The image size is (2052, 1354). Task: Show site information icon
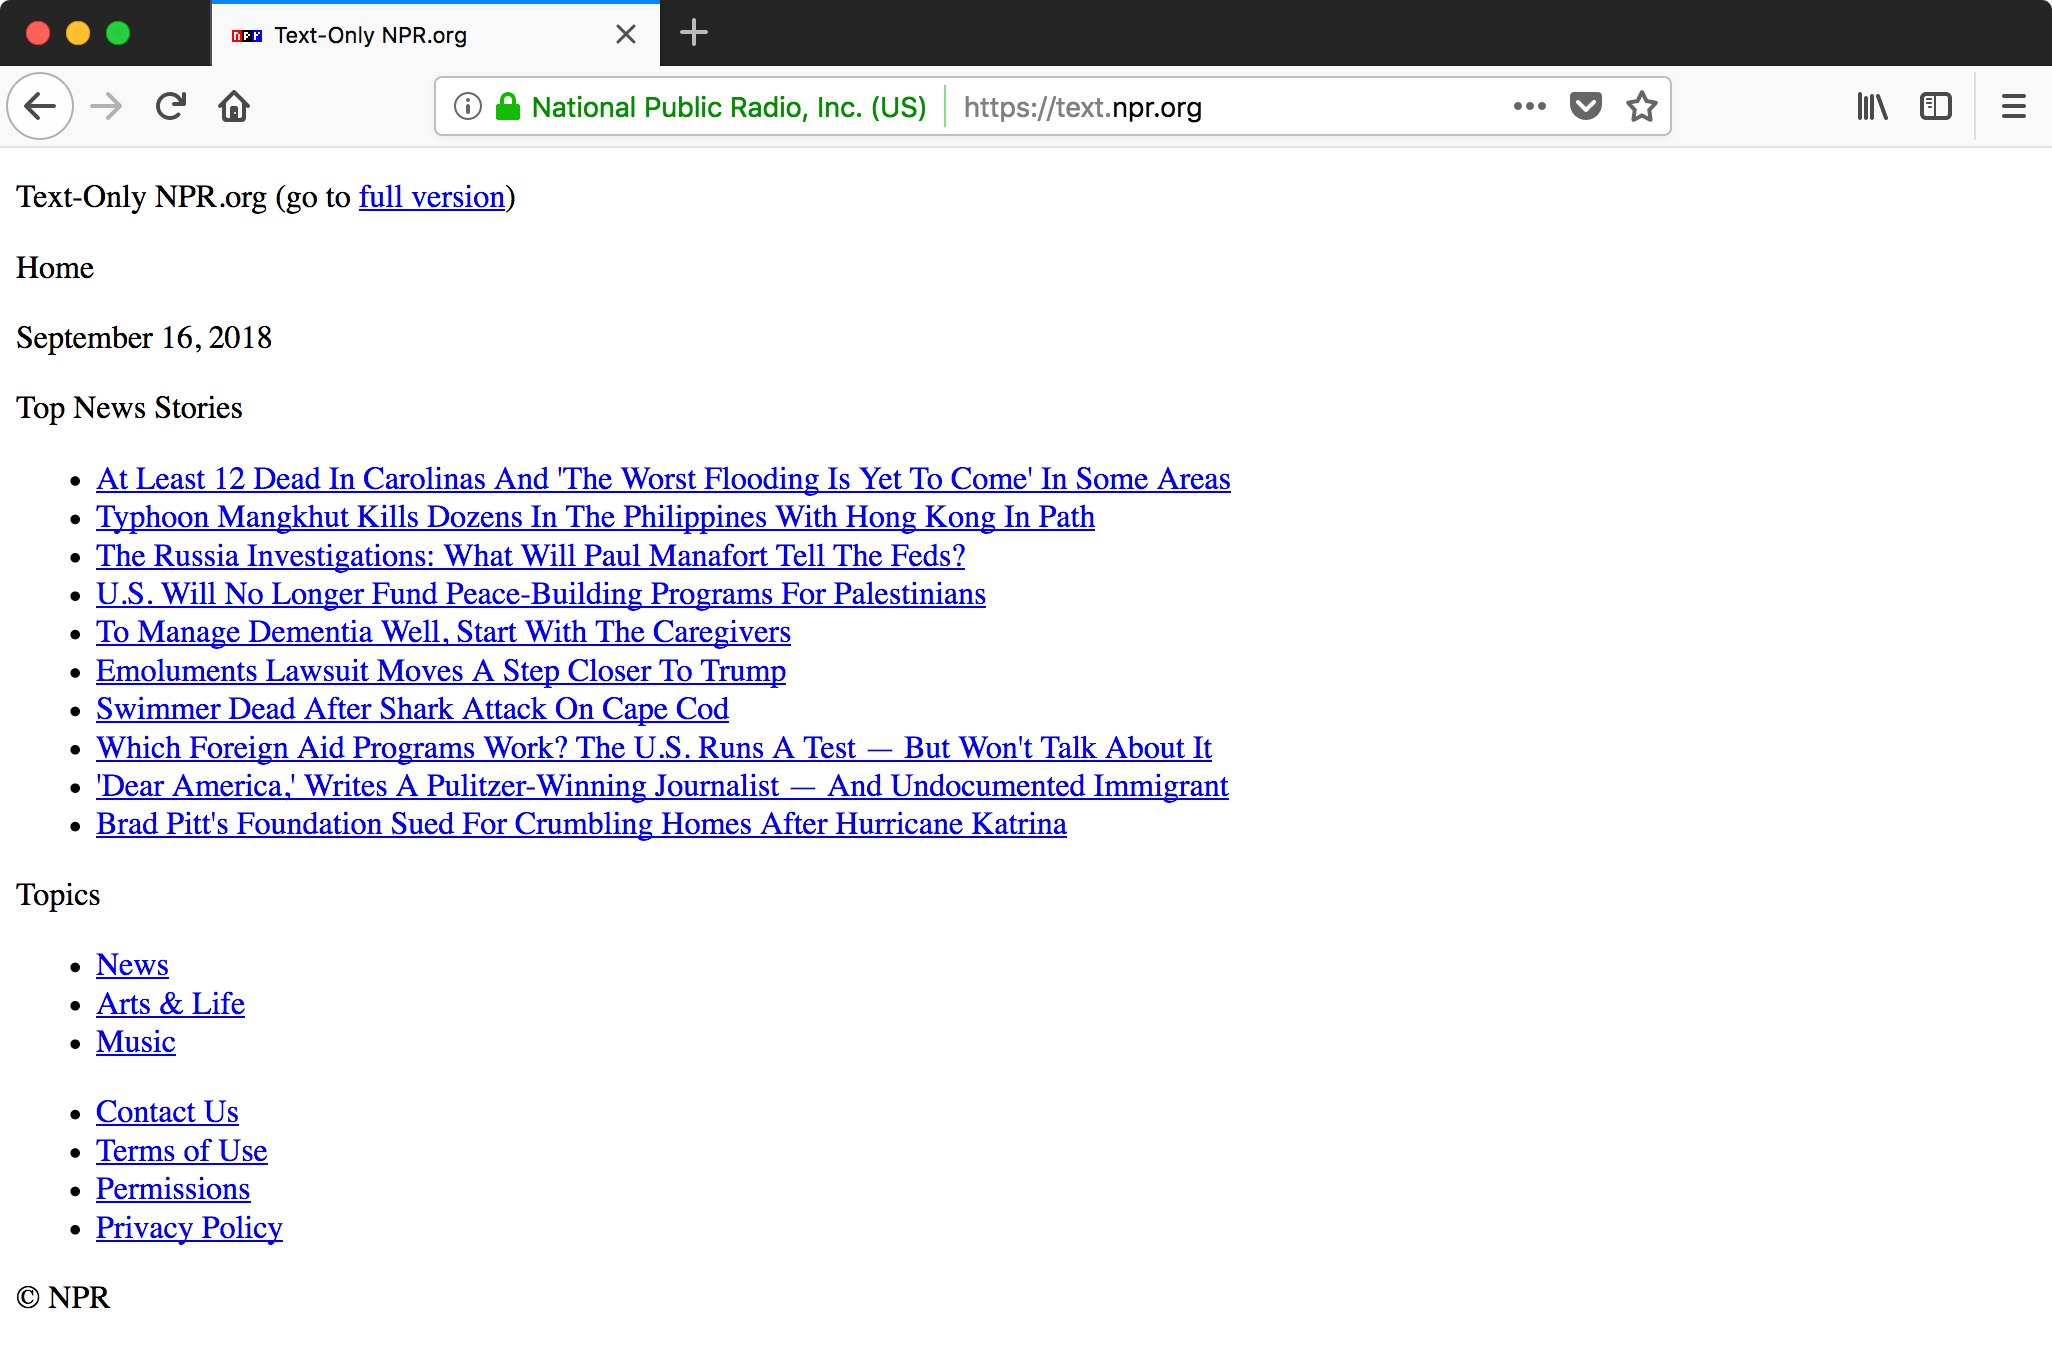coord(468,106)
